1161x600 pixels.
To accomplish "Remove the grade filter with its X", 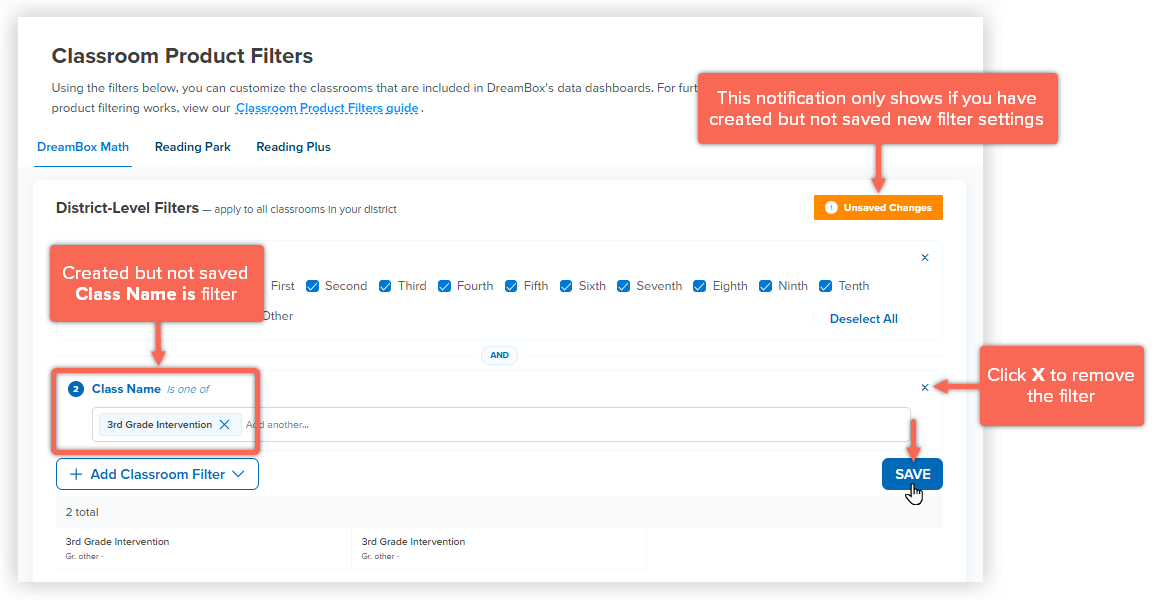I will tap(925, 258).
